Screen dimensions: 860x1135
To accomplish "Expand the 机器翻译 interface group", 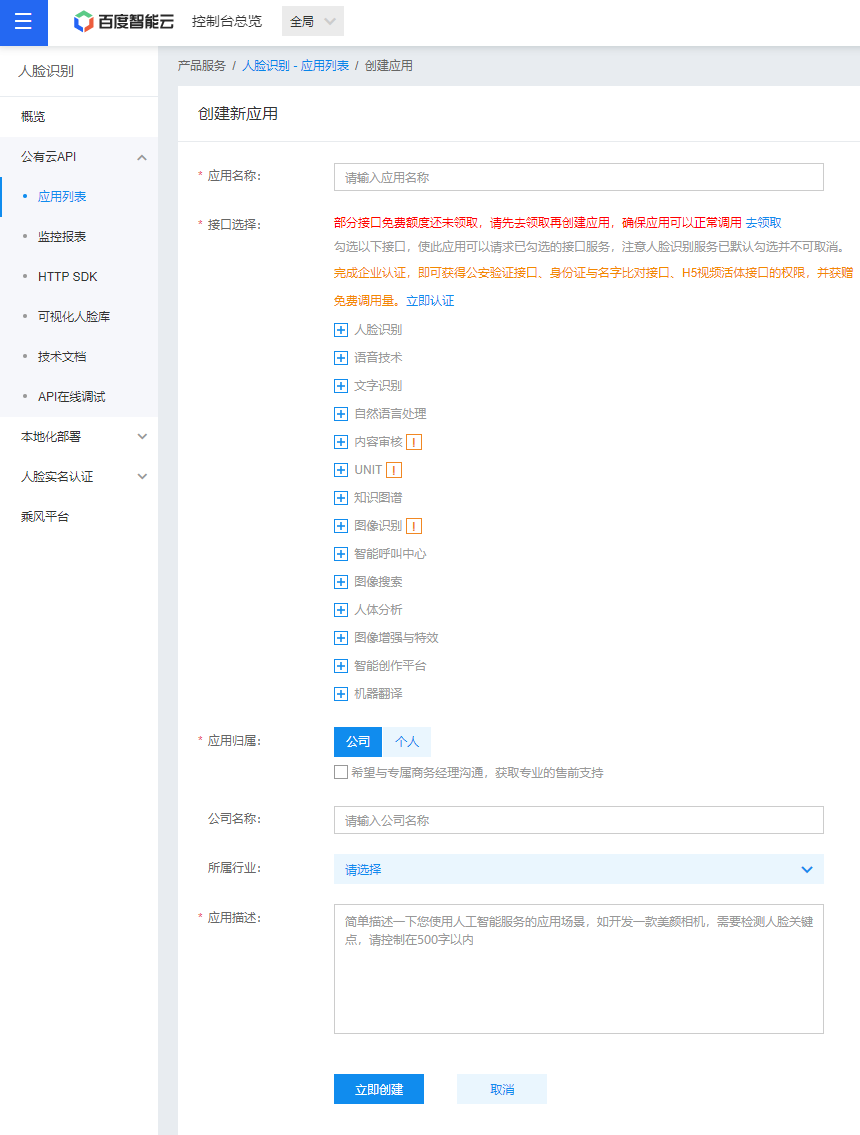I will (341, 694).
